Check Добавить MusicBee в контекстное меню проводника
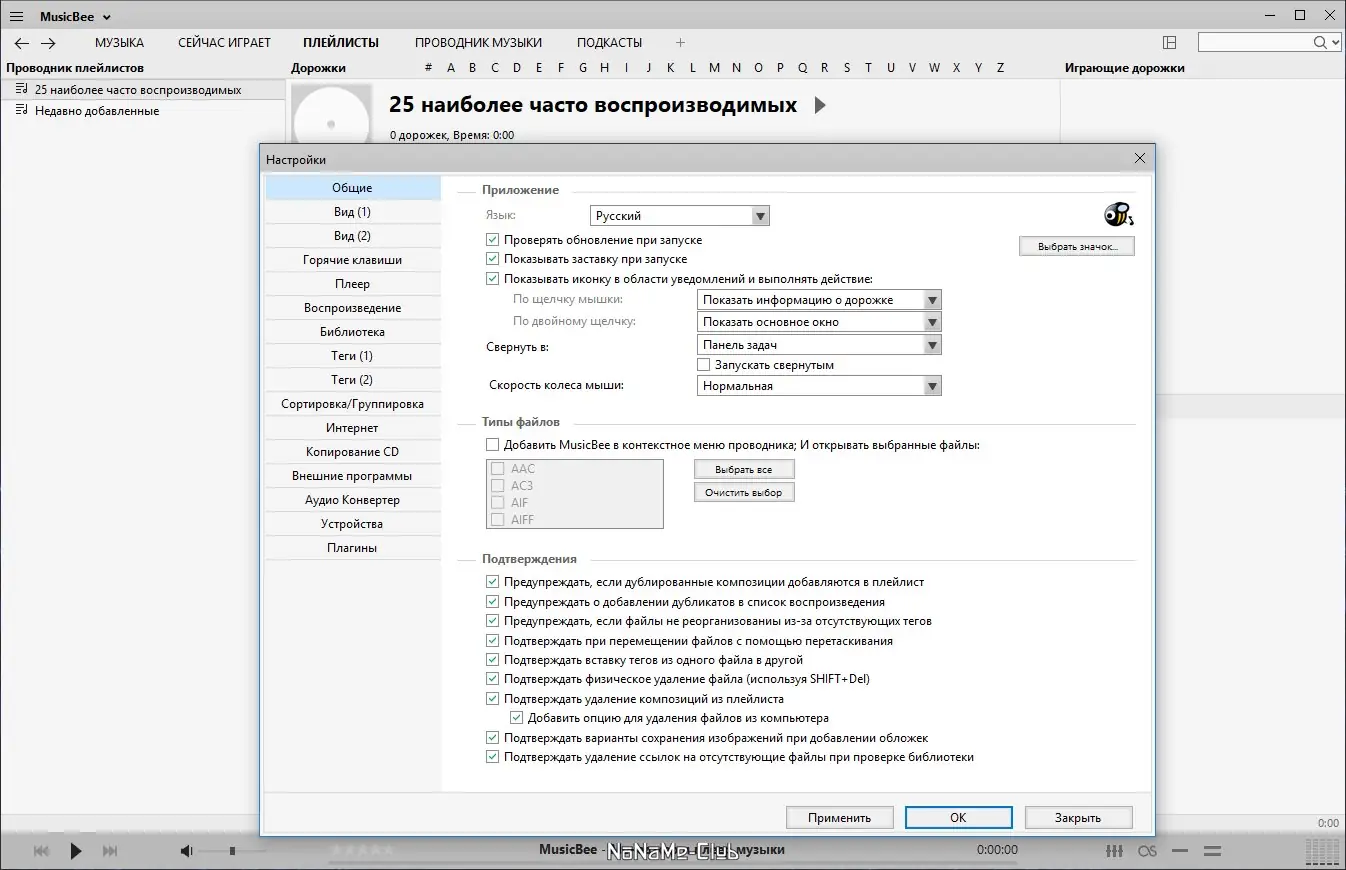Viewport: 1346px width, 870px height. 492,445
